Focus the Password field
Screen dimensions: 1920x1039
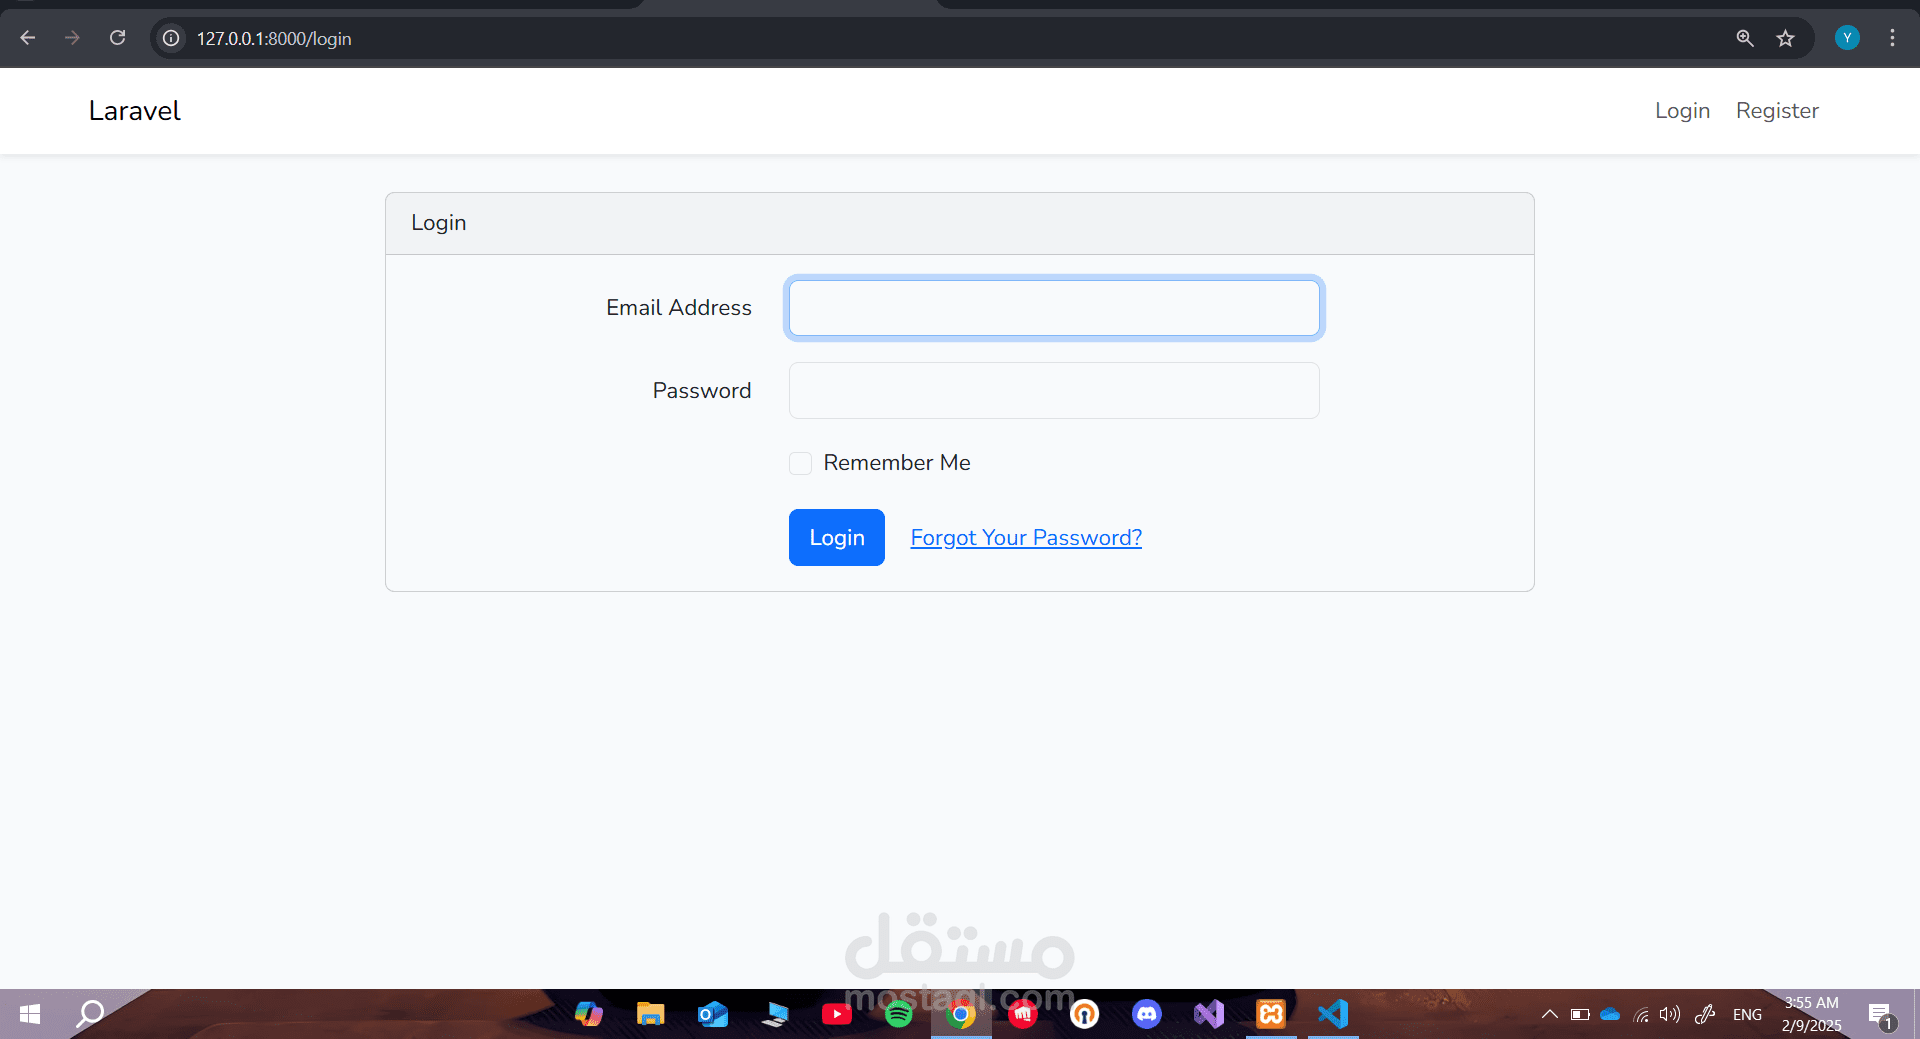pos(1054,391)
